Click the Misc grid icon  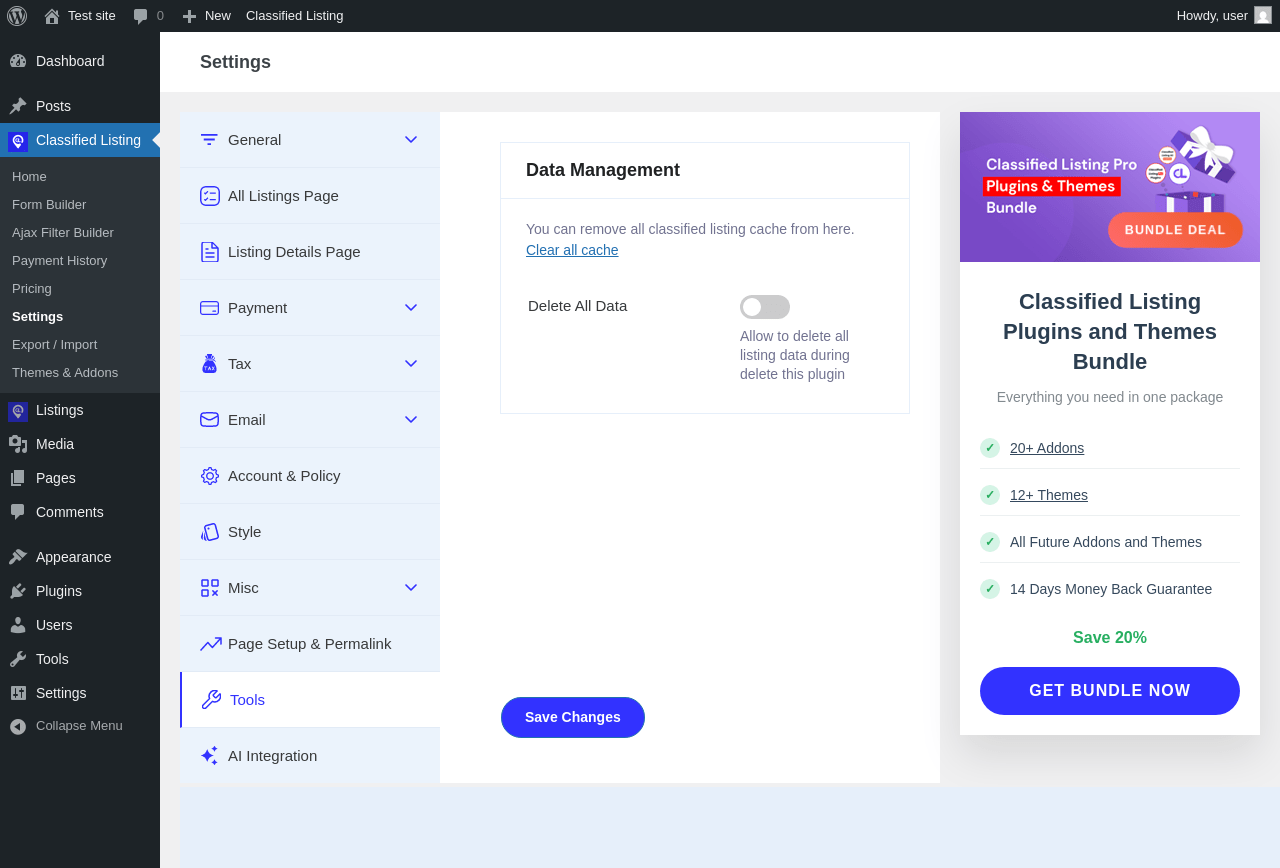(209, 588)
